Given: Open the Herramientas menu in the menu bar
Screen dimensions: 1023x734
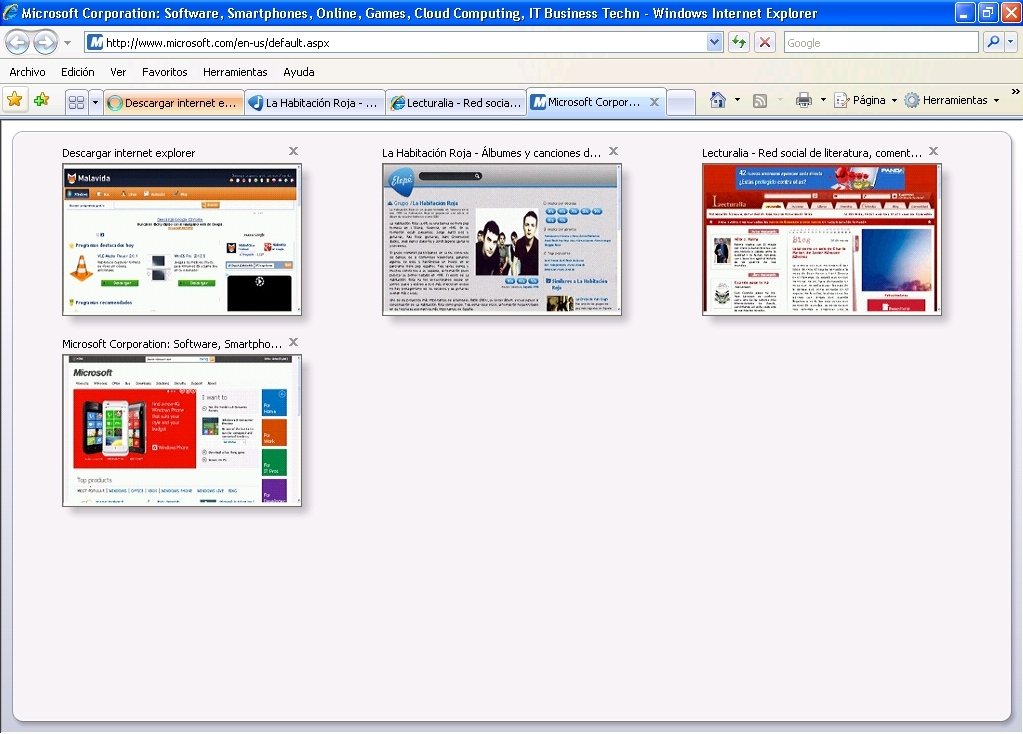Looking at the screenshot, I should [235, 72].
